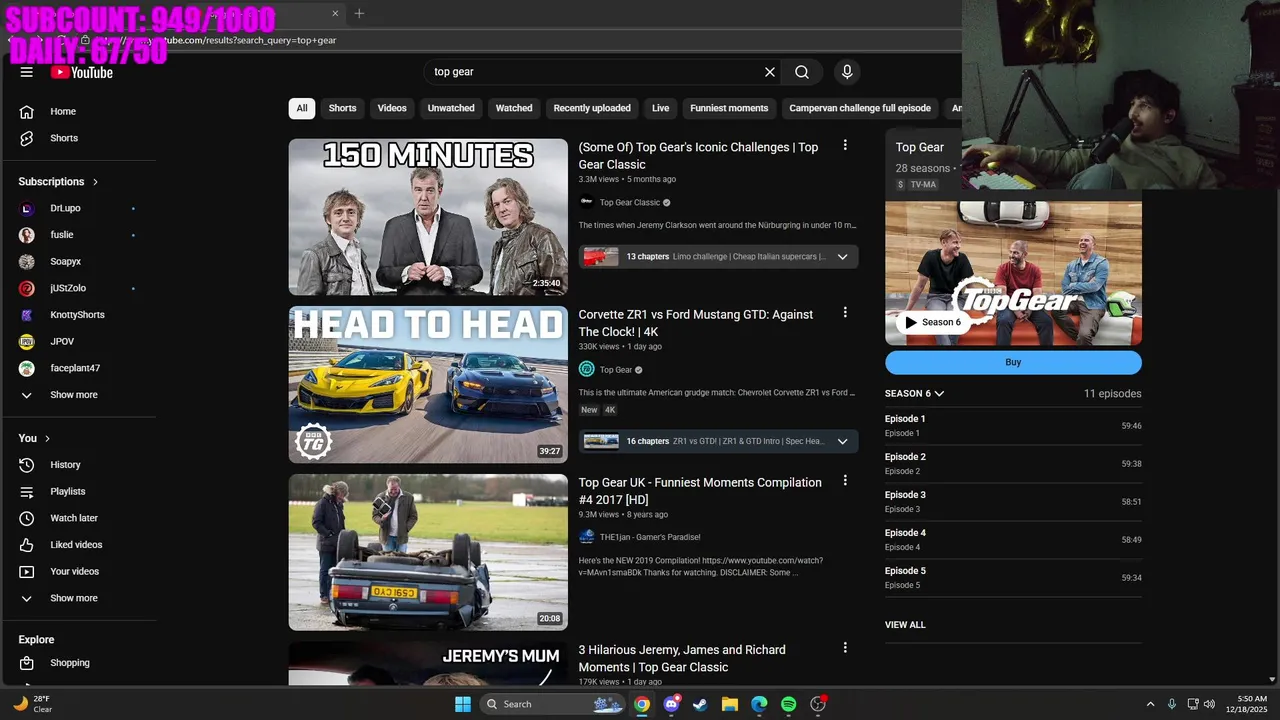1280x720 pixels.
Task: Select the Recently uploaded filter chip
Action: (592, 108)
